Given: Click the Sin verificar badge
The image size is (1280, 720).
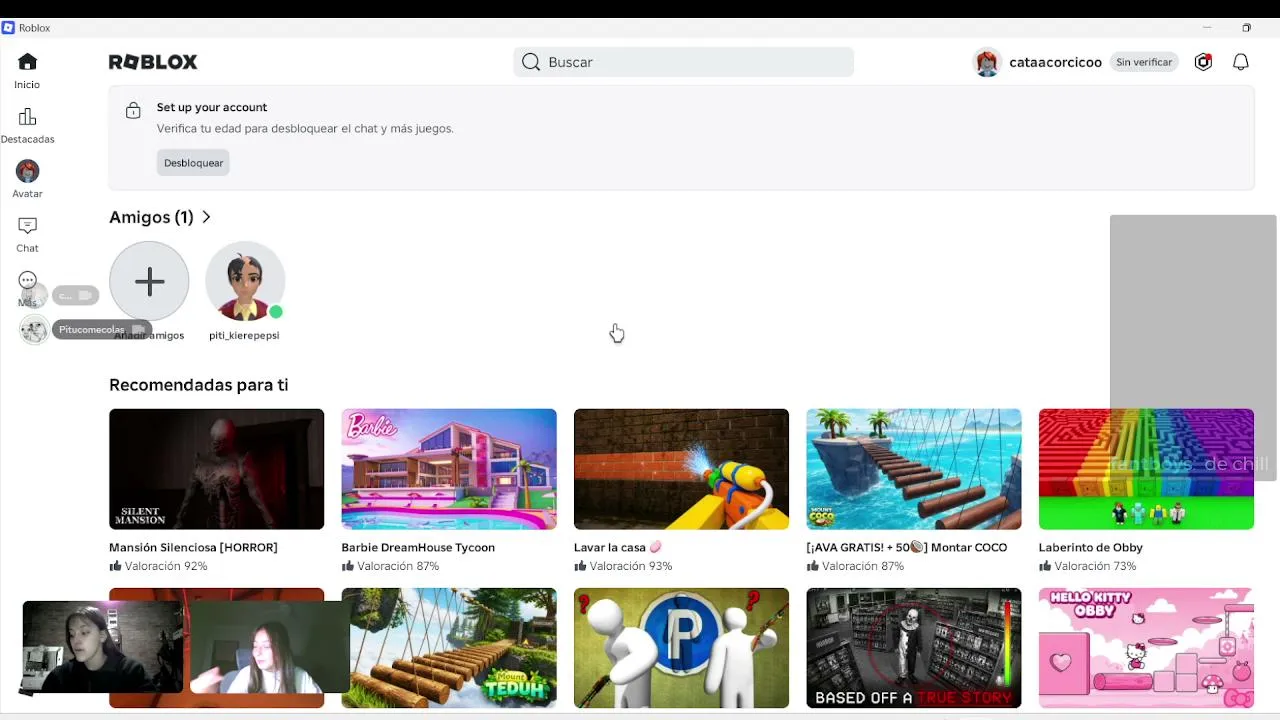Looking at the screenshot, I should pos(1144,62).
